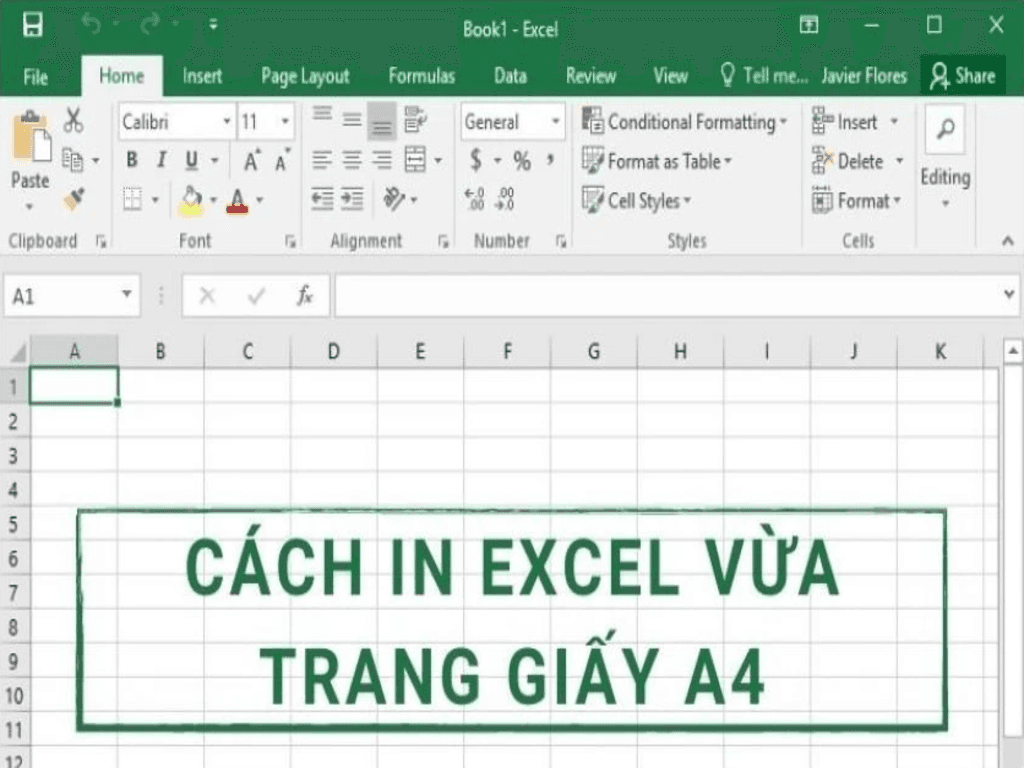The image size is (1024, 768).
Task: Open Cell Styles gallery
Action: (x=640, y=200)
